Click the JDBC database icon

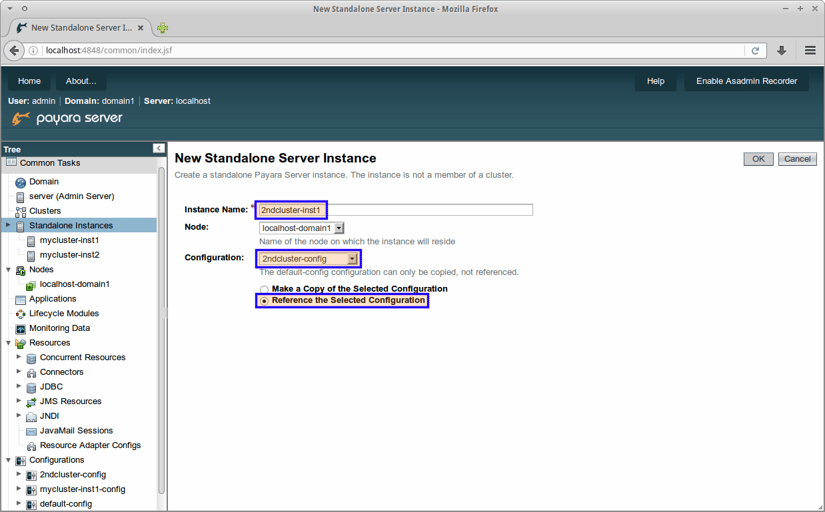(x=31, y=388)
